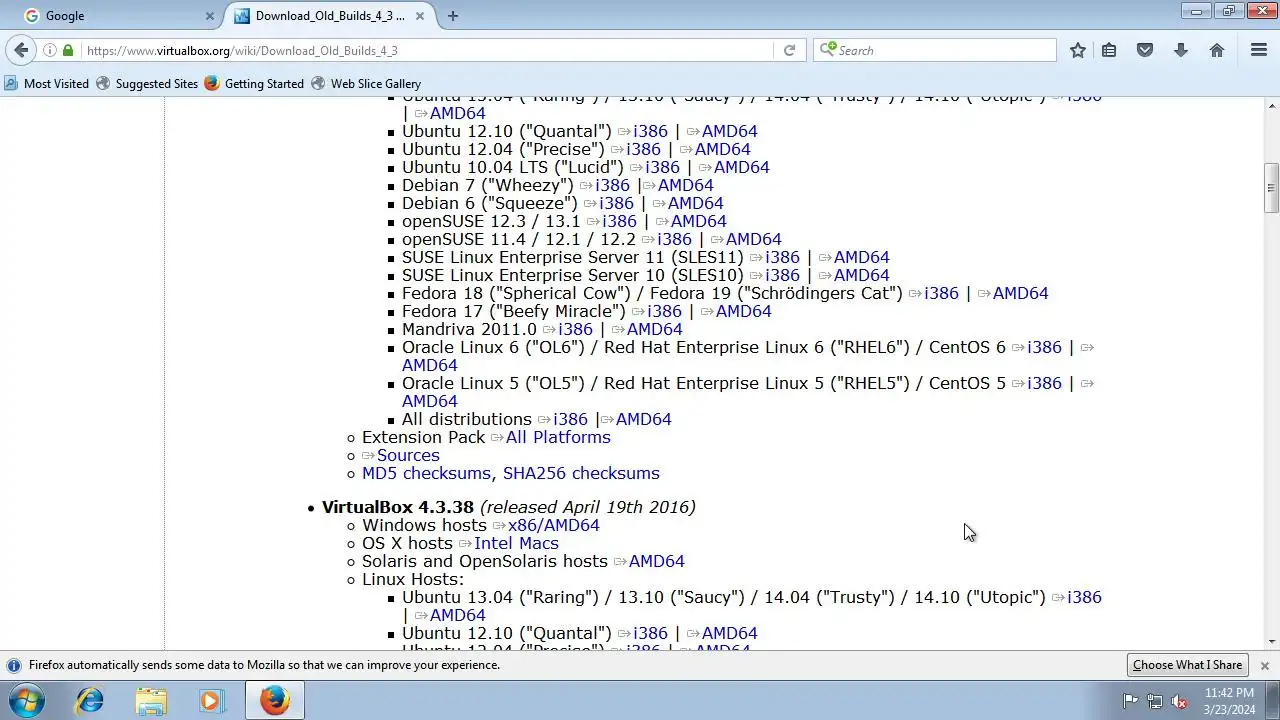Screen dimensions: 1280x720
Task: Open SLES10 i386 download link
Action: pyautogui.click(x=782, y=275)
